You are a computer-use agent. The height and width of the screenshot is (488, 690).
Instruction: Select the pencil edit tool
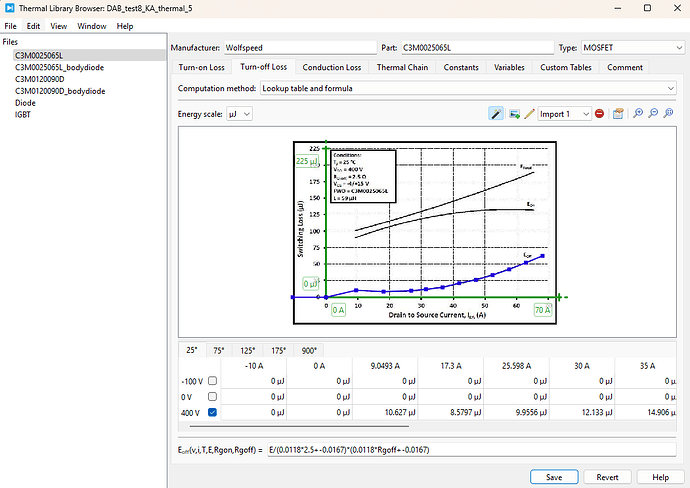click(x=529, y=114)
